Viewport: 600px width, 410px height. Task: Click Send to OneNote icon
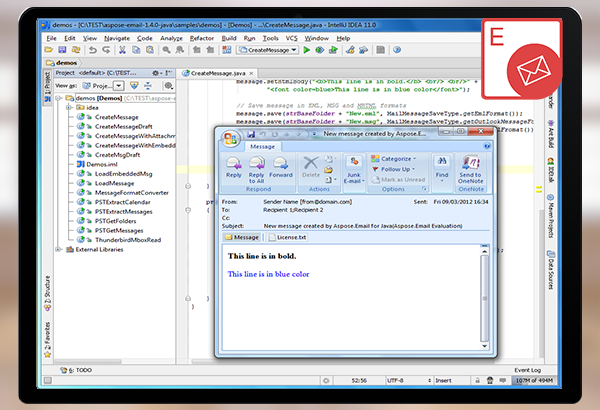click(471, 170)
